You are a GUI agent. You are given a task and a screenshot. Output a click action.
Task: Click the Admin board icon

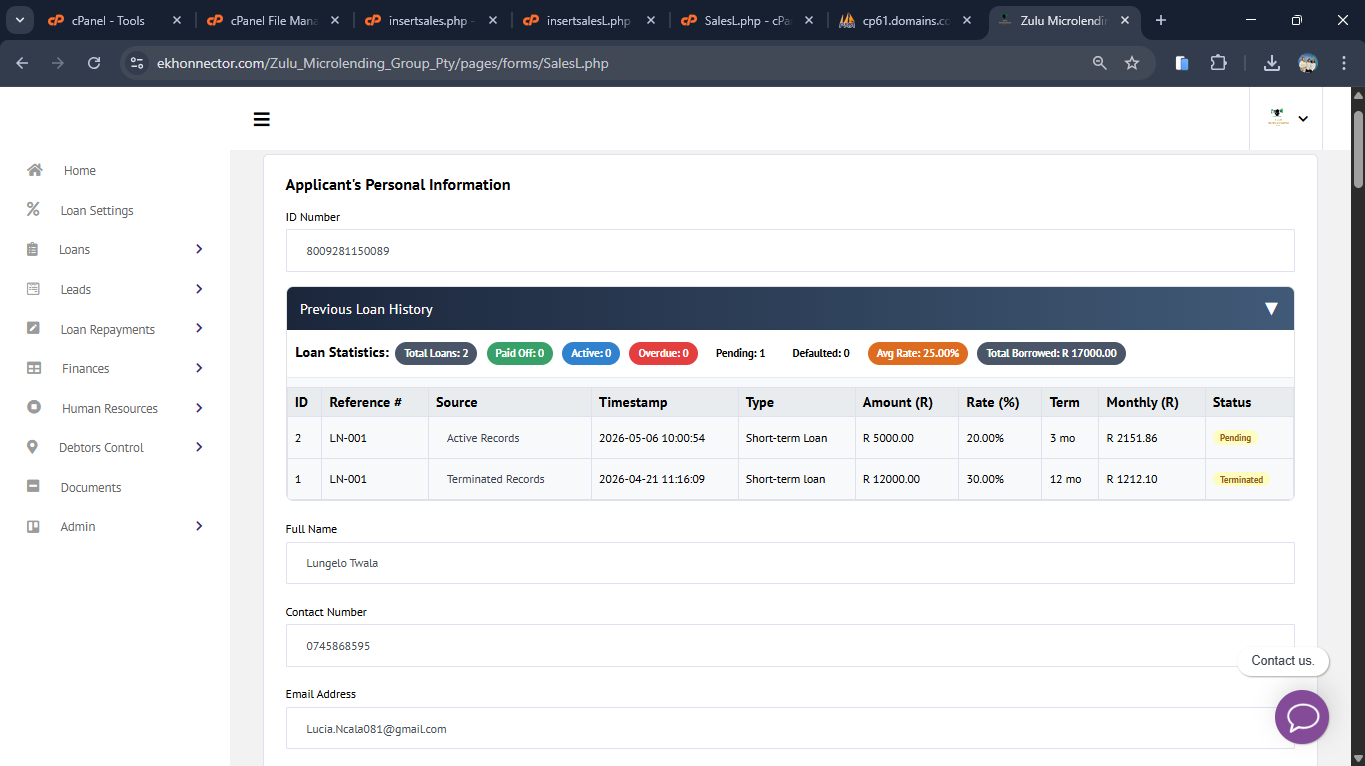pyautogui.click(x=33, y=526)
